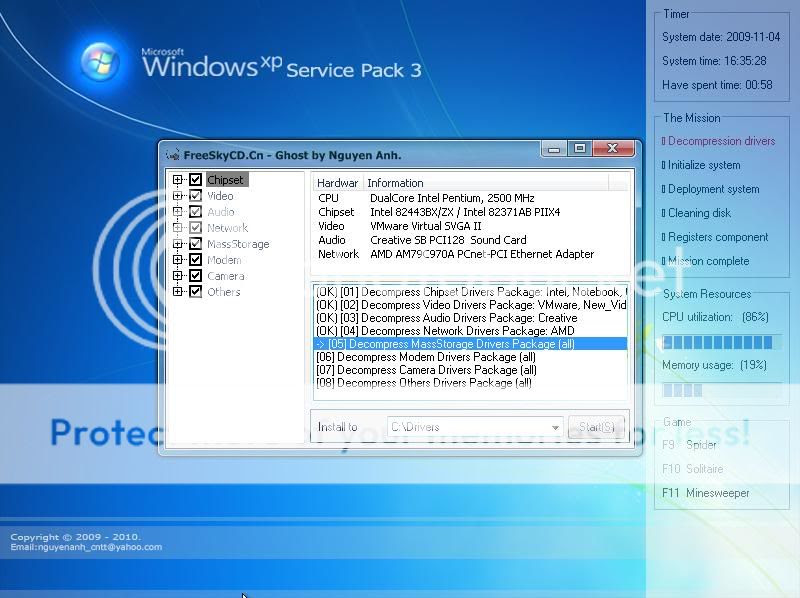Viewport: 800px width, 598px height.
Task: Expand the Others tree node
Action: point(177,292)
